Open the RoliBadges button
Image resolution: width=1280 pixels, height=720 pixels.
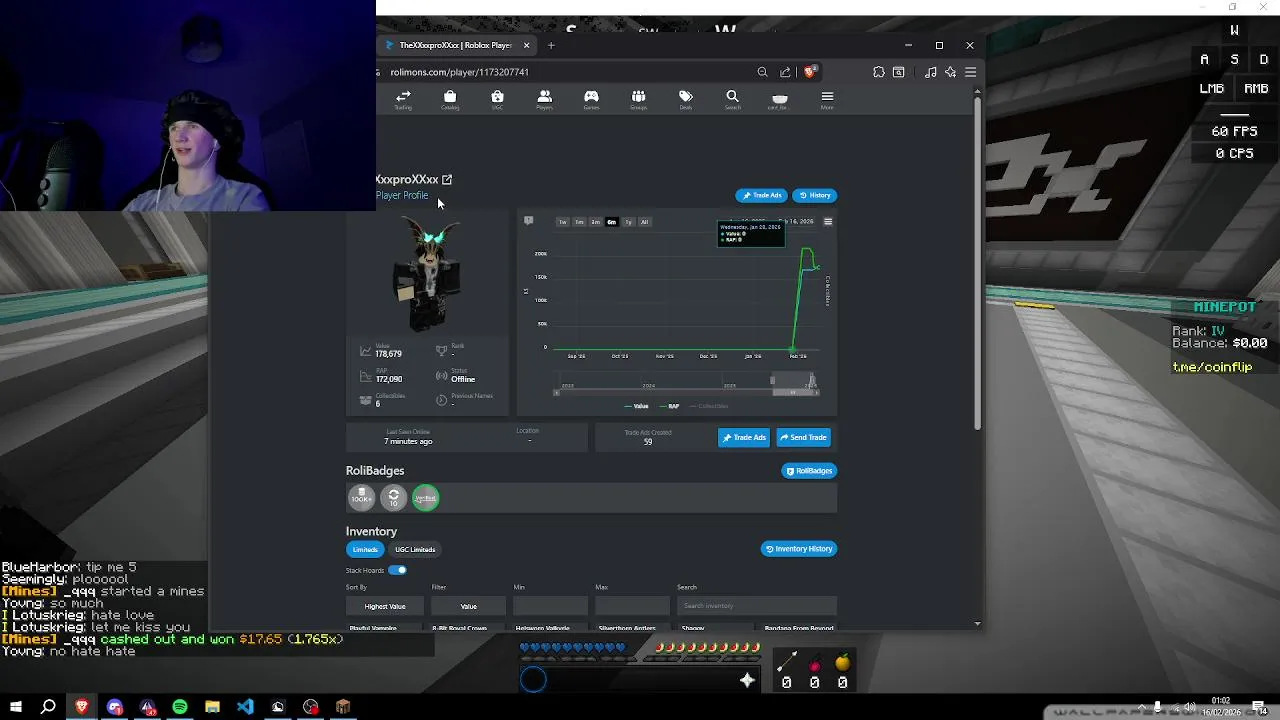[809, 471]
